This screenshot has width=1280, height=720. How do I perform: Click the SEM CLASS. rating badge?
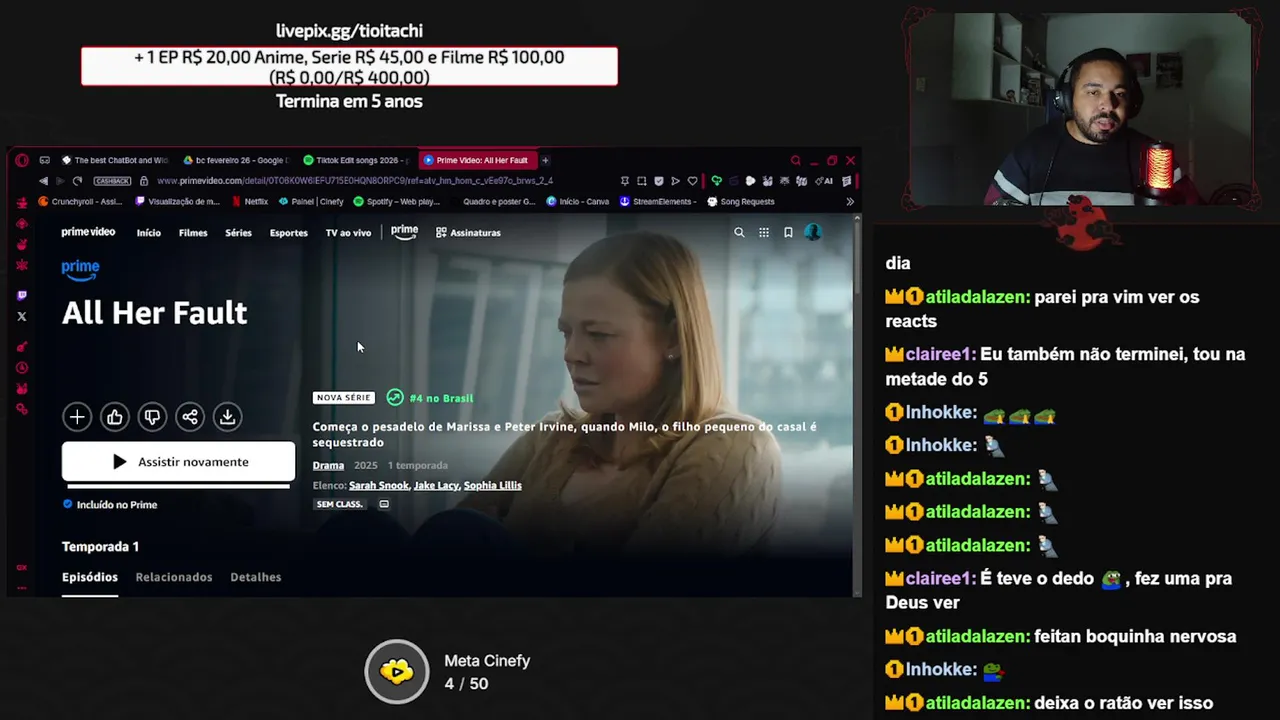point(339,504)
